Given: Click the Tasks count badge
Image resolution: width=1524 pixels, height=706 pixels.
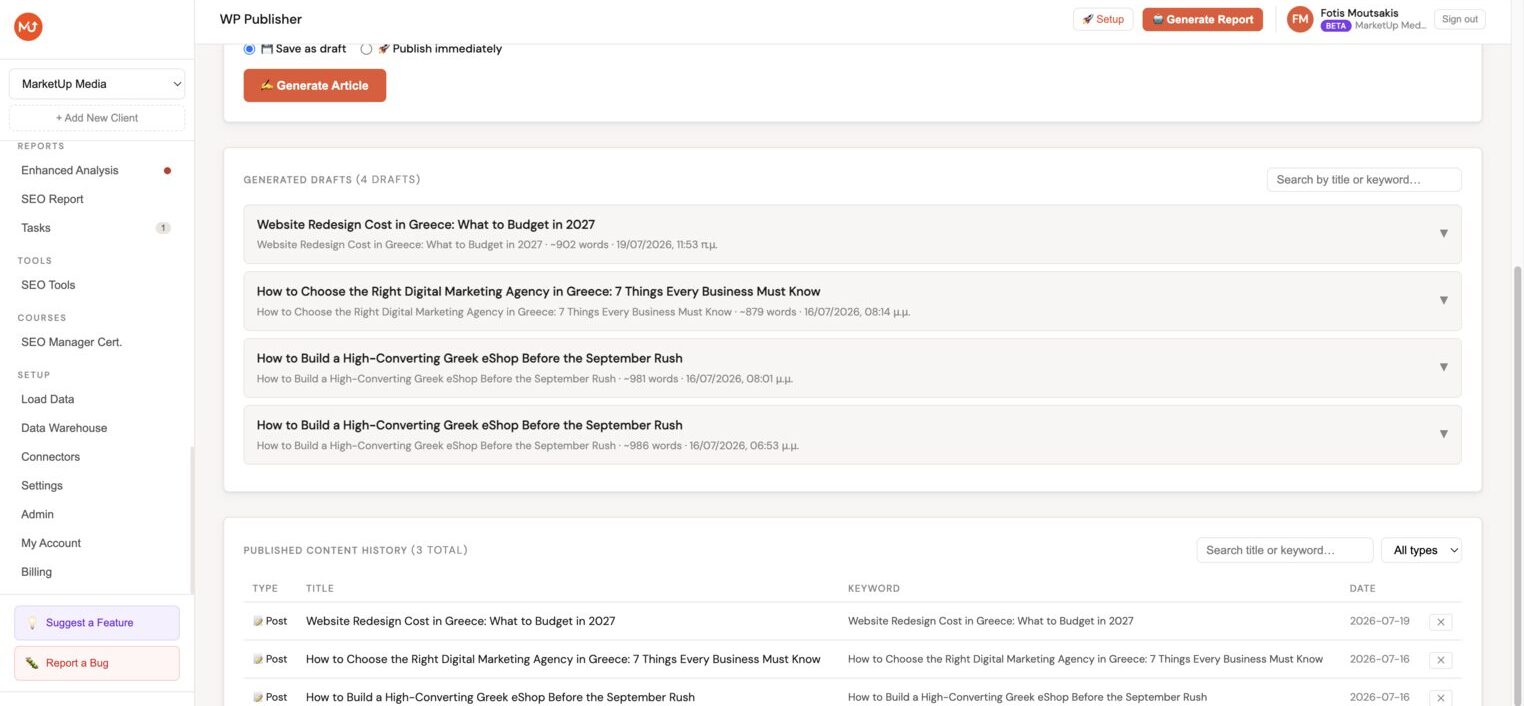Looking at the screenshot, I should pyautogui.click(x=163, y=228).
